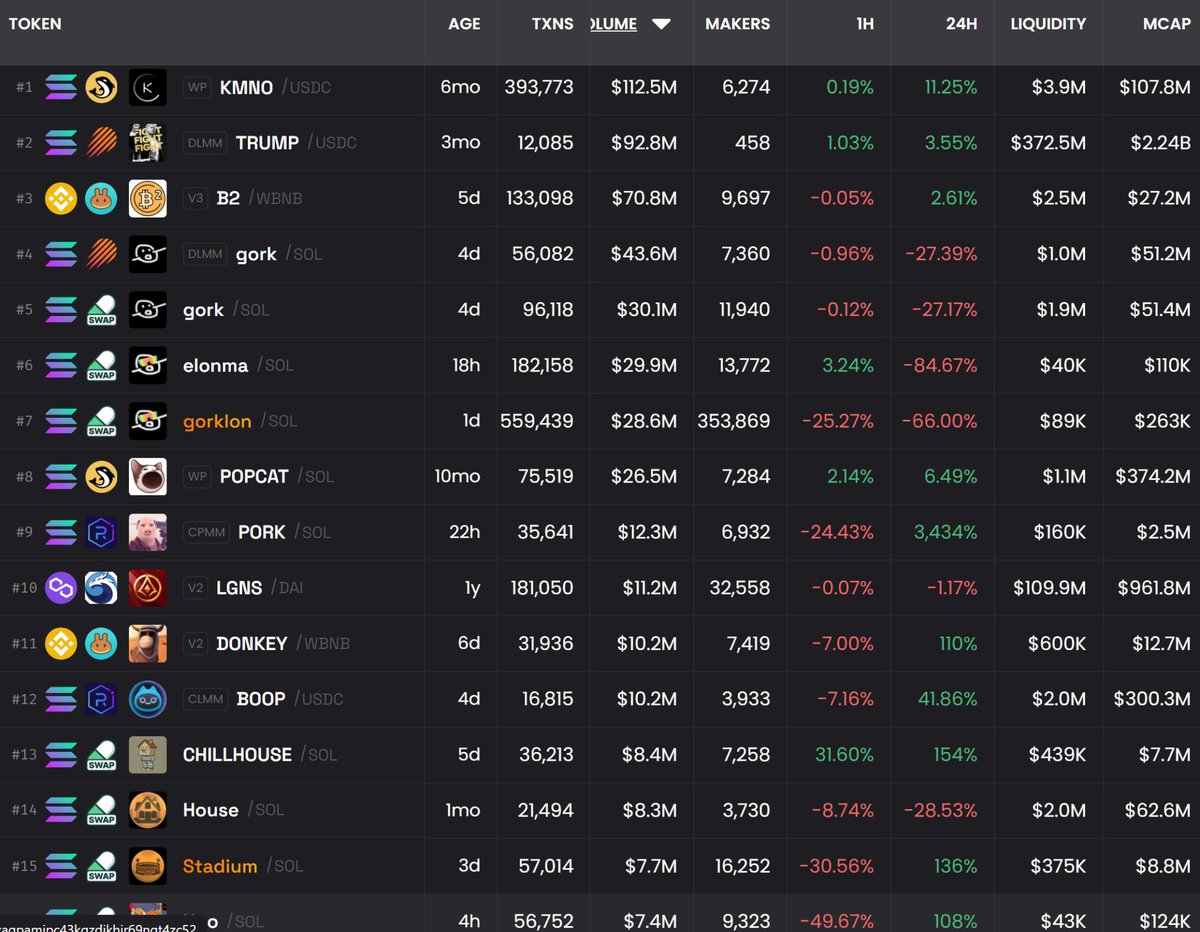Image resolution: width=1200 pixels, height=932 pixels.
Task: Click the DLMM pool label in TRUMP row
Action: (x=205, y=143)
